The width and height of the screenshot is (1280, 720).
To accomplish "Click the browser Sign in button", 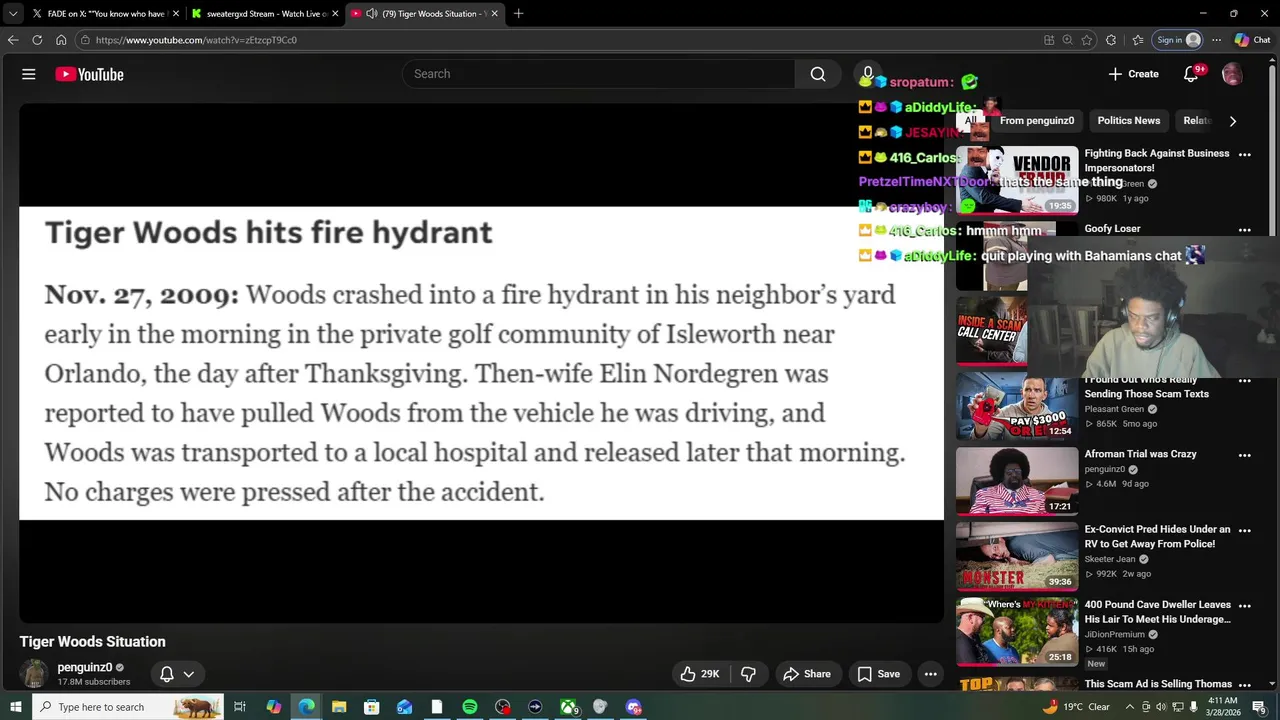I will point(1178,40).
